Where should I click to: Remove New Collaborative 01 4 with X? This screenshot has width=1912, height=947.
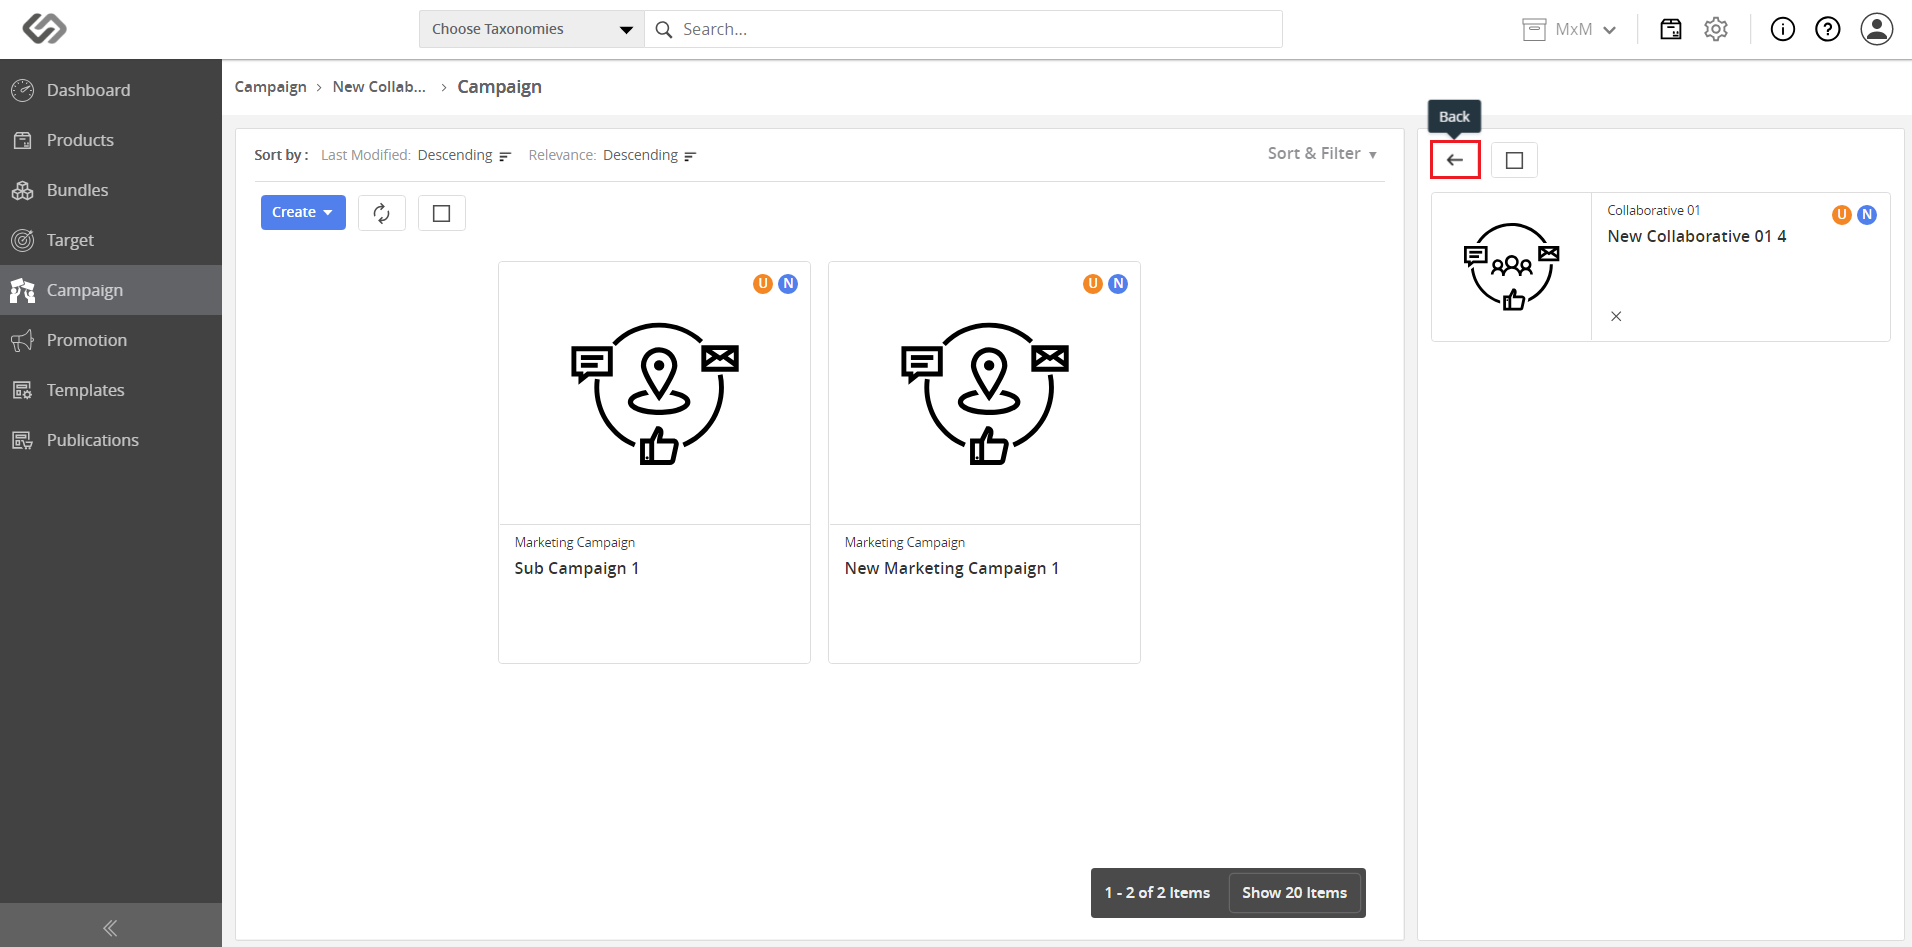[x=1616, y=316]
